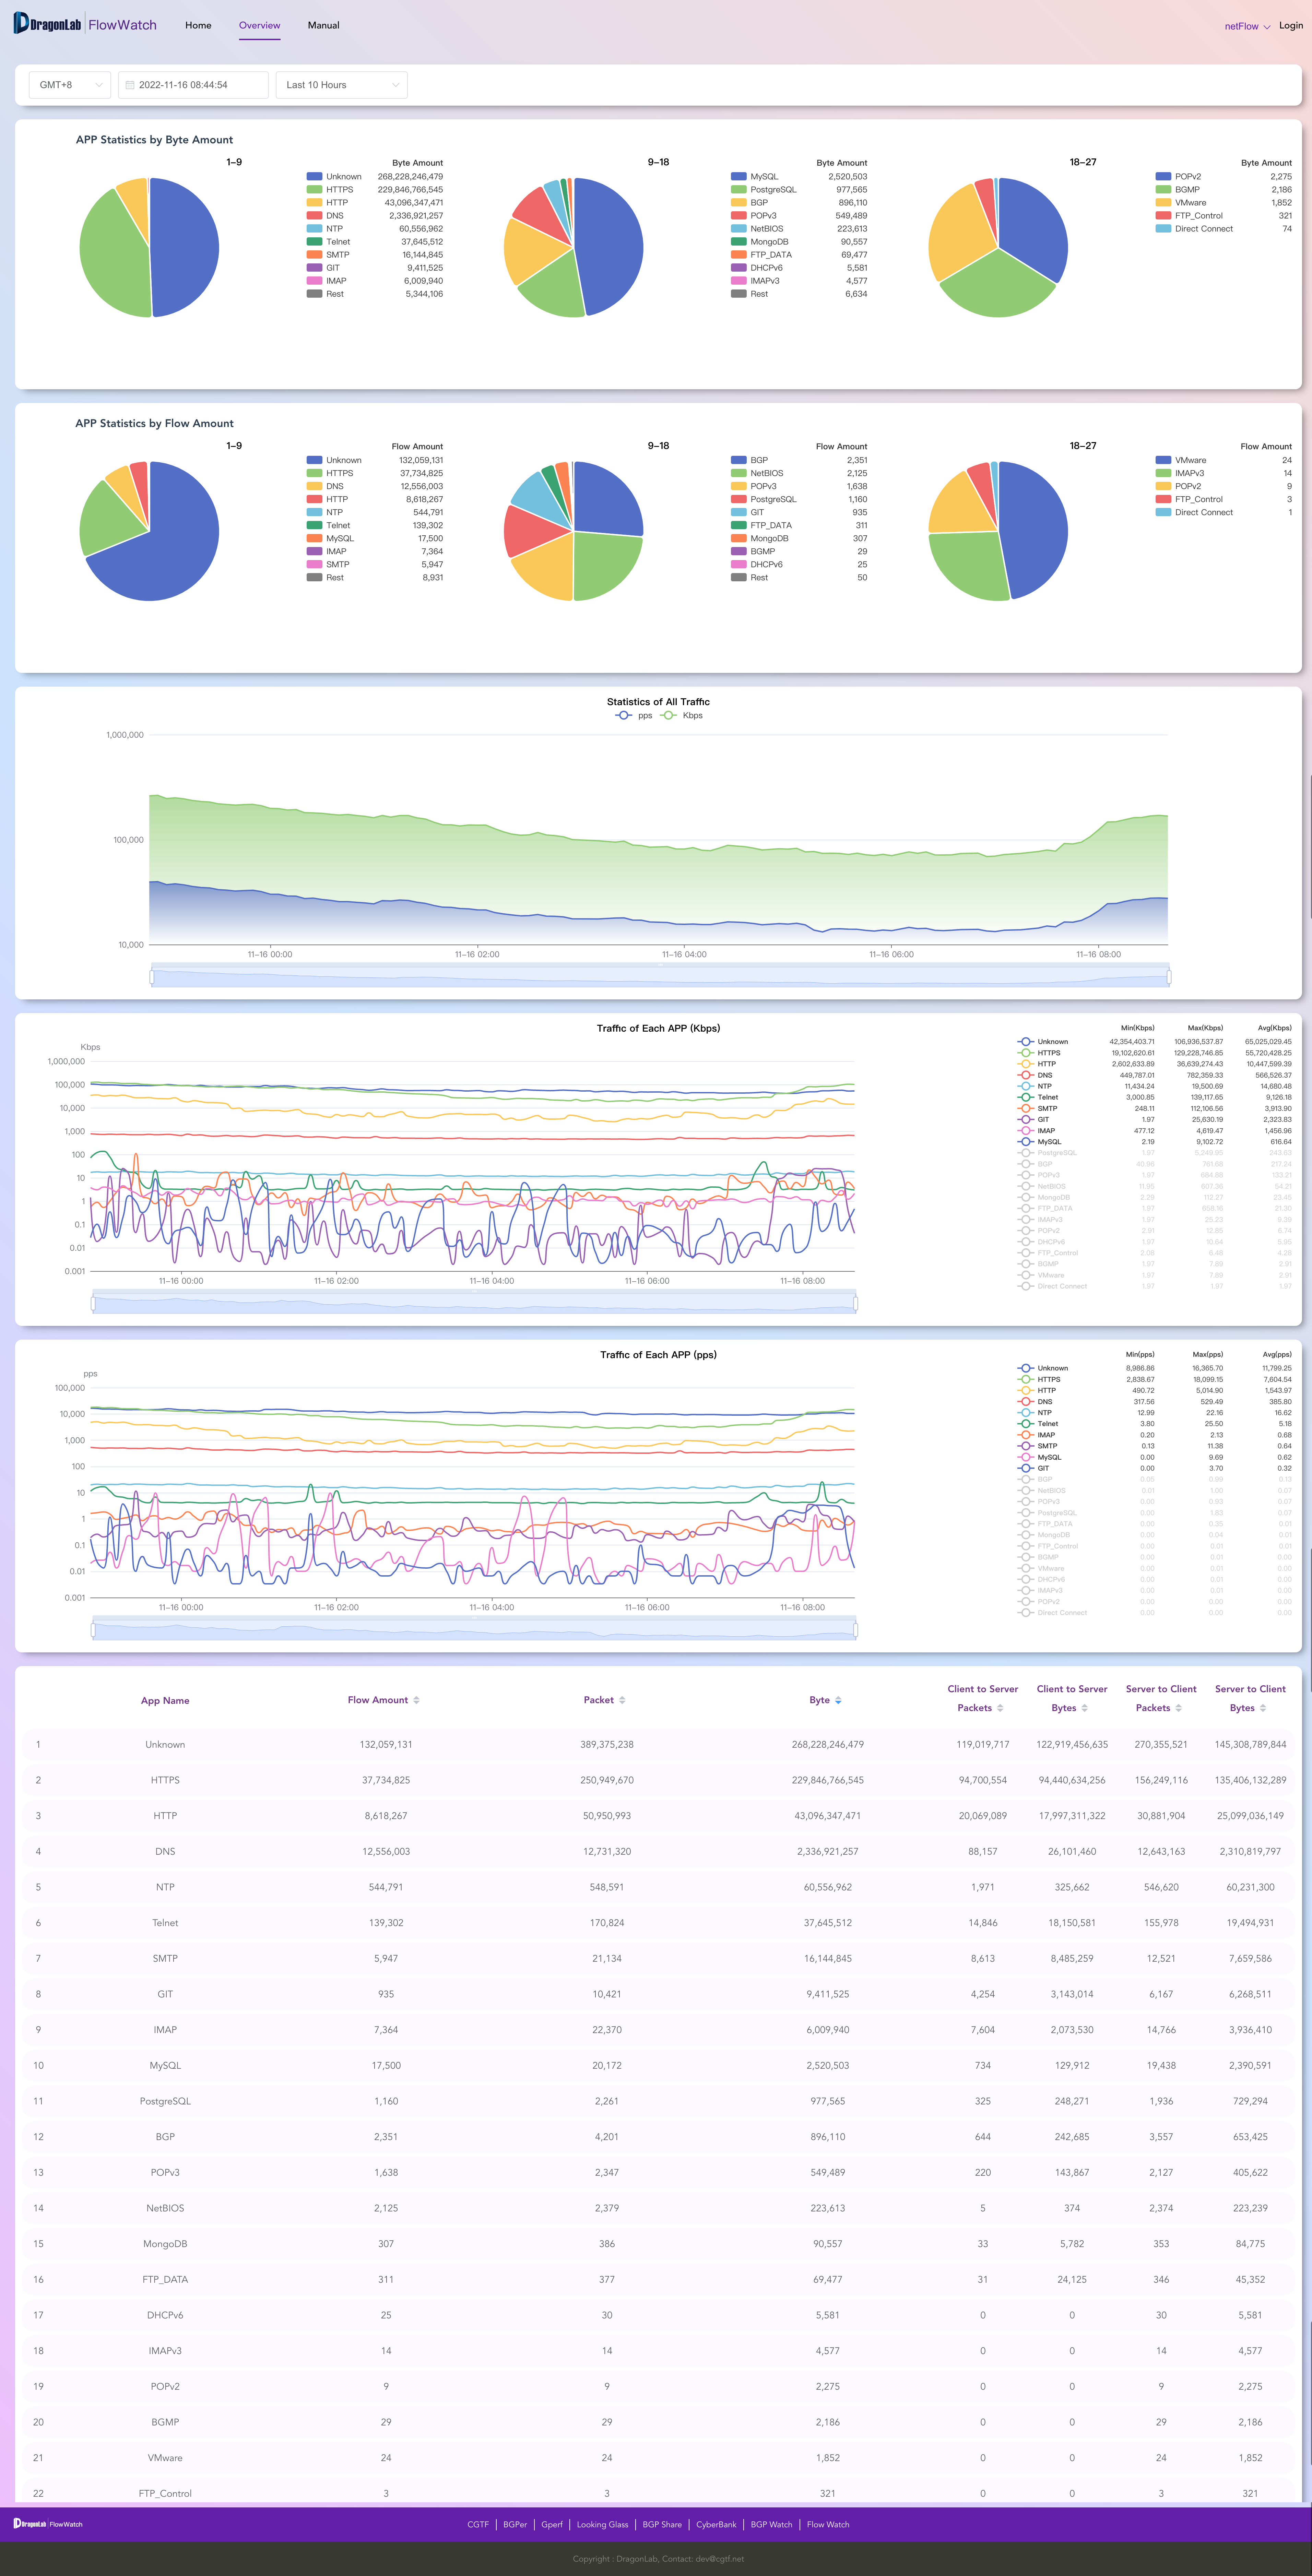This screenshot has width=1312, height=2576.
Task: Click left zoom handle of Kbps chart slider
Action: 93,1303
